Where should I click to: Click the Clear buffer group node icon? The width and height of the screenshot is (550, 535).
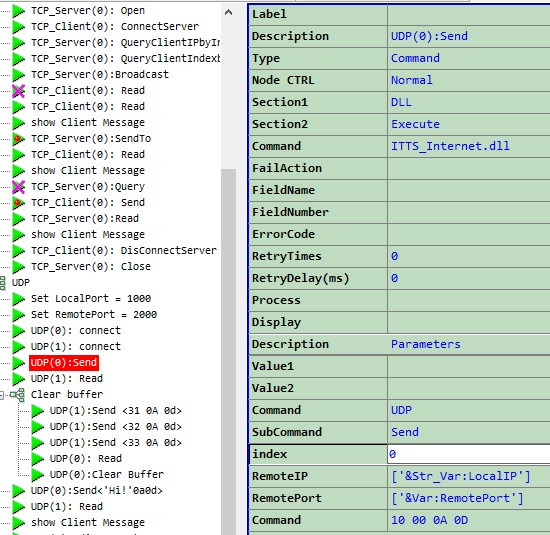tap(18, 395)
